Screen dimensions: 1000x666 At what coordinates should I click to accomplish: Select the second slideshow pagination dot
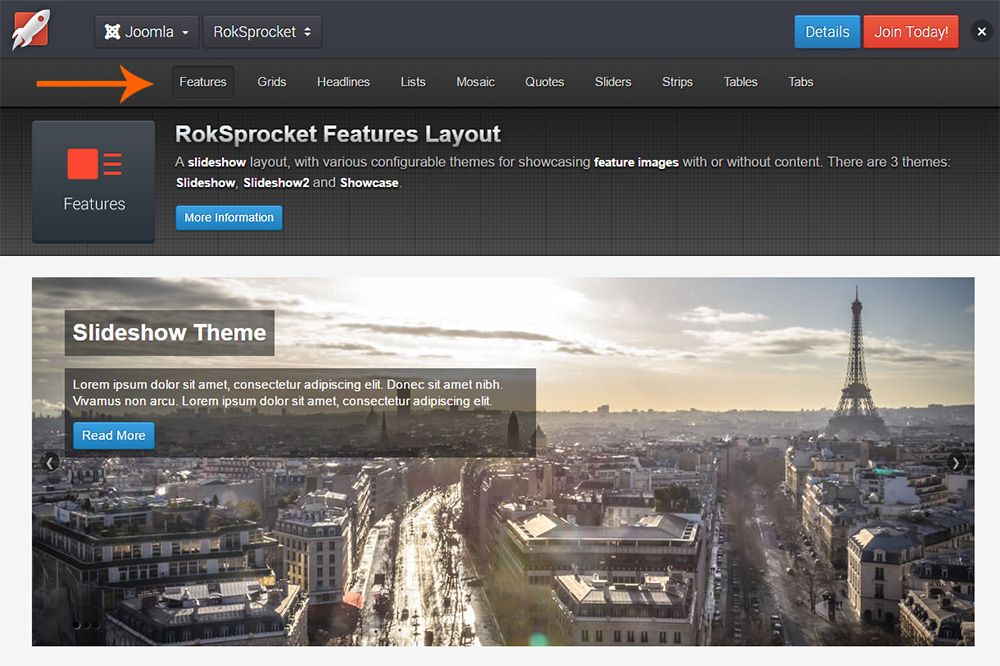click(87, 625)
